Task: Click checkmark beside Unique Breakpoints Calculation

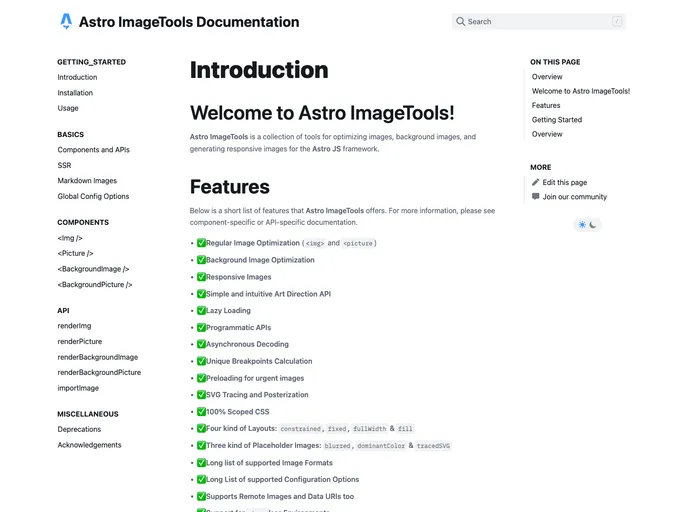Action: pyautogui.click(x=201, y=361)
